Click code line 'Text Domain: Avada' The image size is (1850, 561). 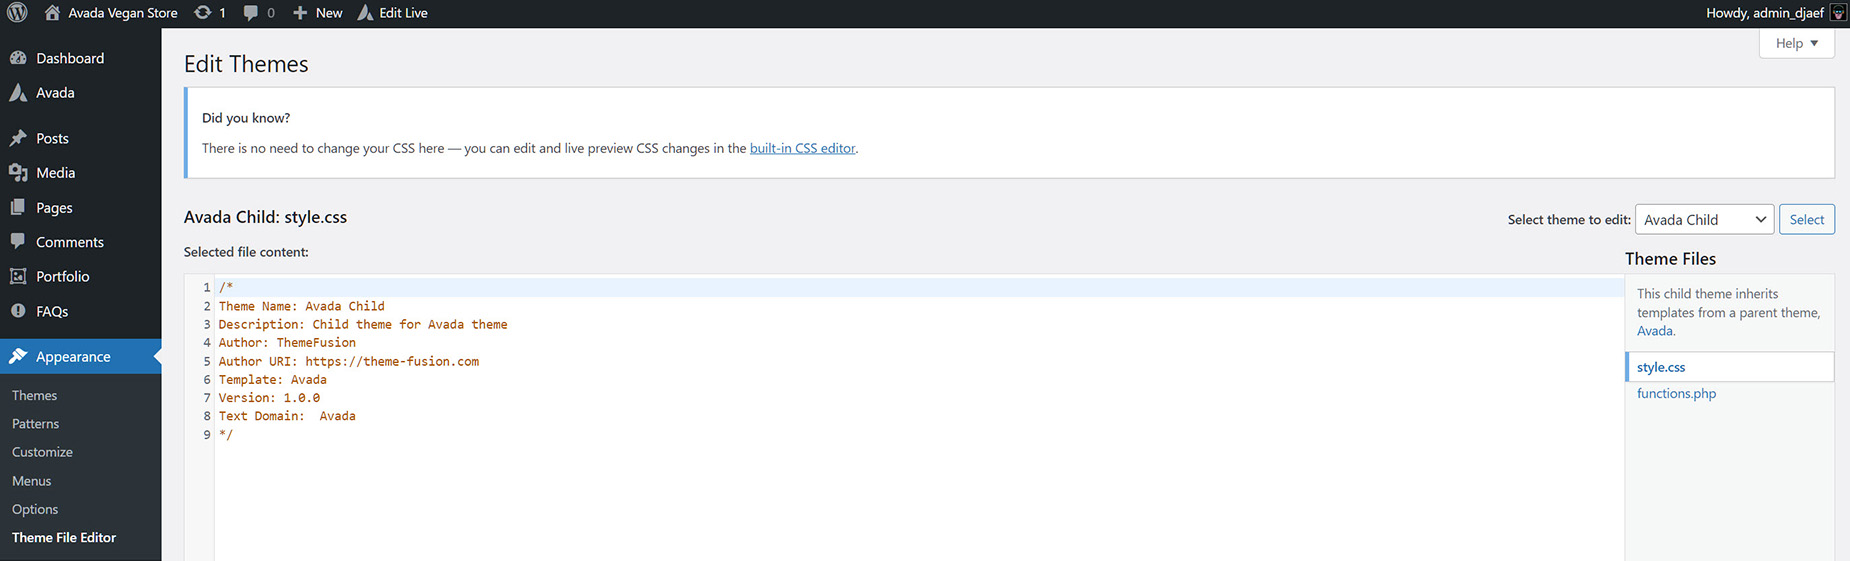287,416
